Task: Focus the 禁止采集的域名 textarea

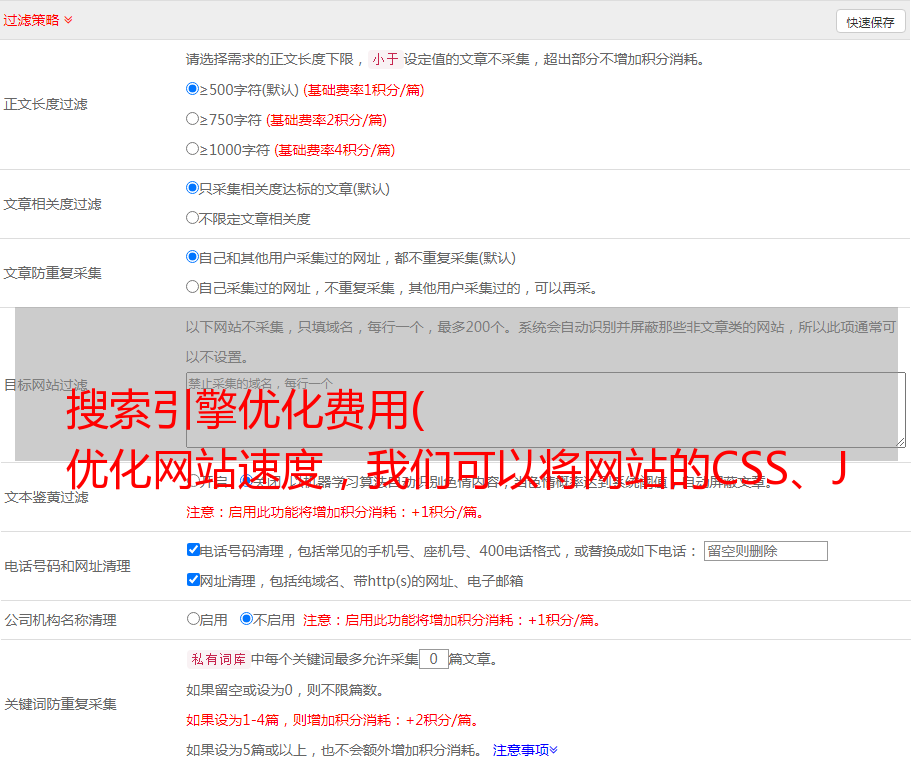Action: [x=546, y=410]
